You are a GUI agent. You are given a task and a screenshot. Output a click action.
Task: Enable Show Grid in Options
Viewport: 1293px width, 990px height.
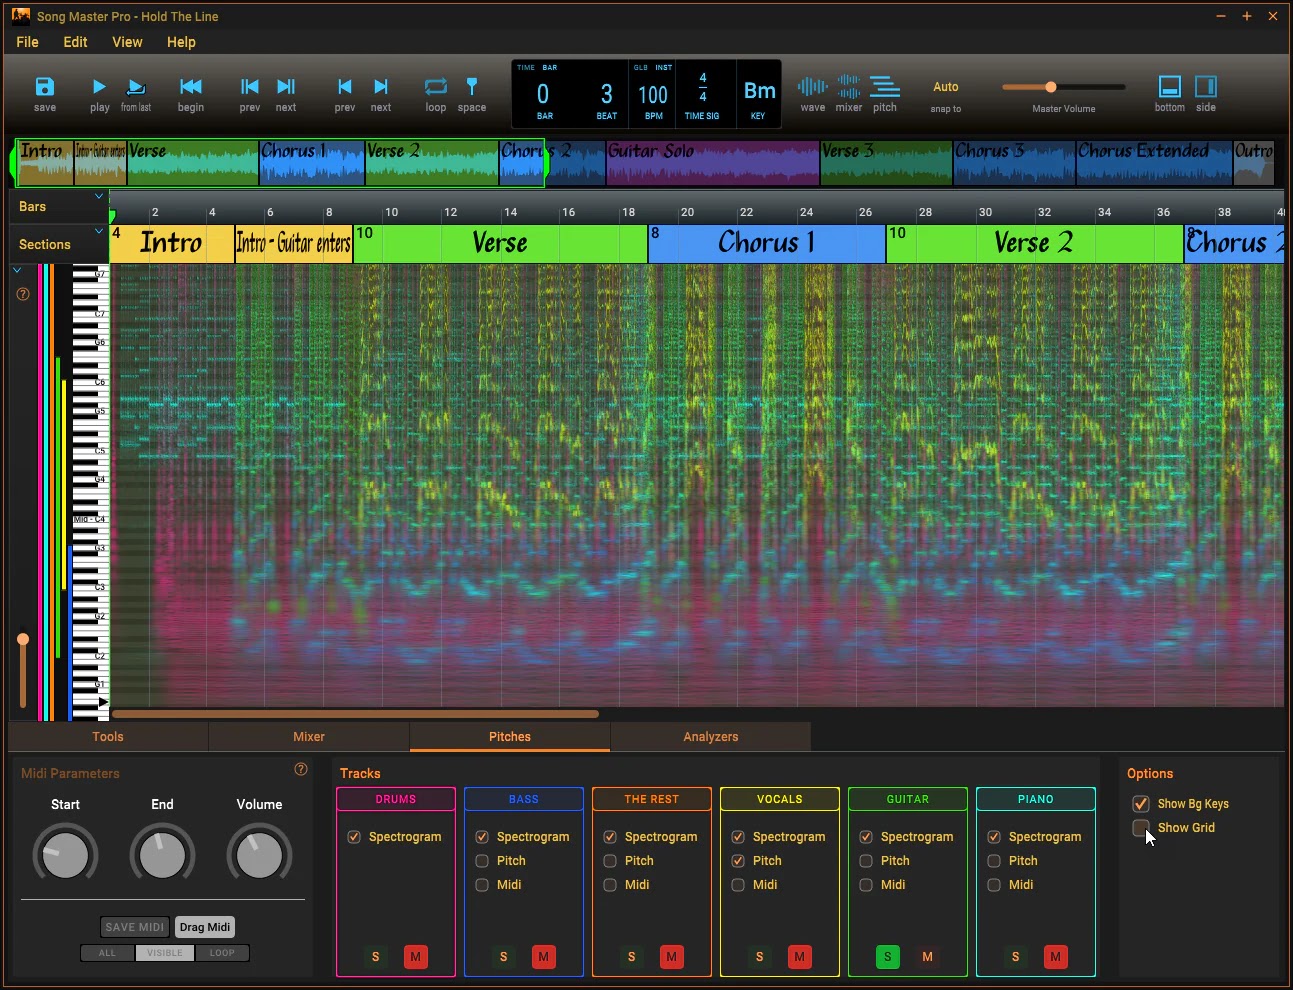click(x=1141, y=828)
